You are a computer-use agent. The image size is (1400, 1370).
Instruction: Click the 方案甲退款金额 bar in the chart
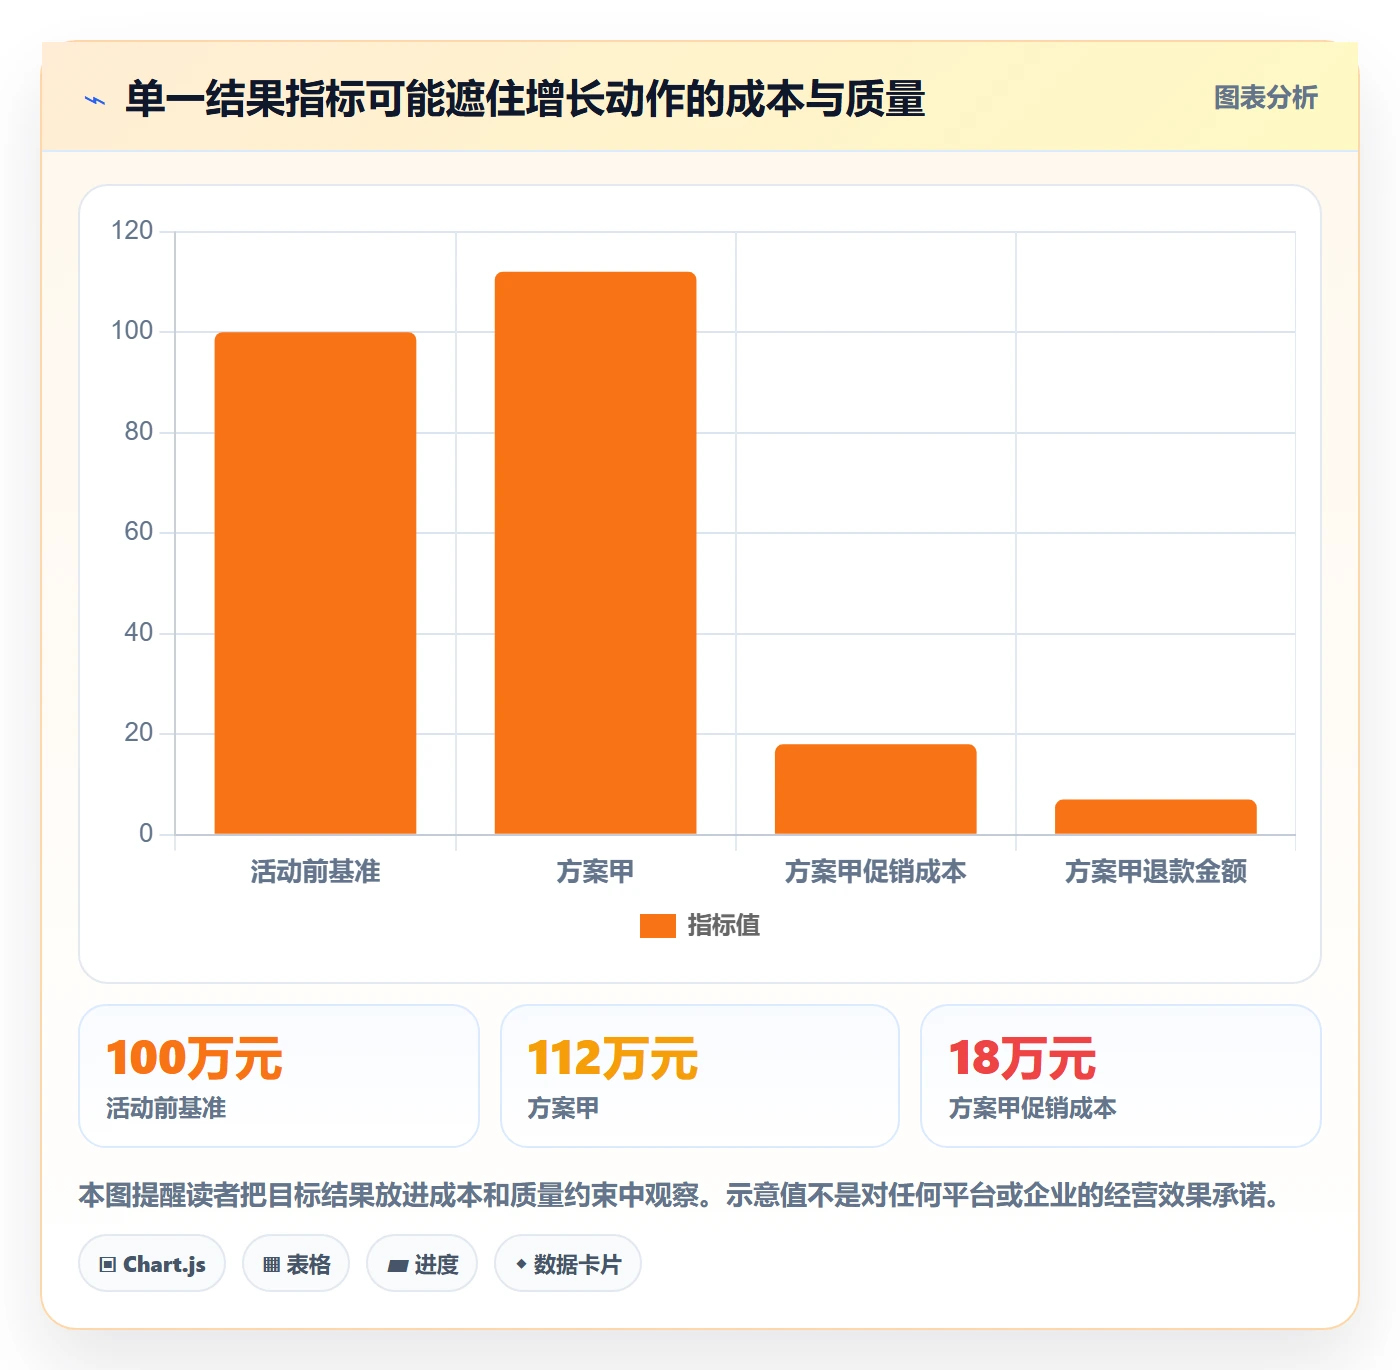click(x=1155, y=817)
